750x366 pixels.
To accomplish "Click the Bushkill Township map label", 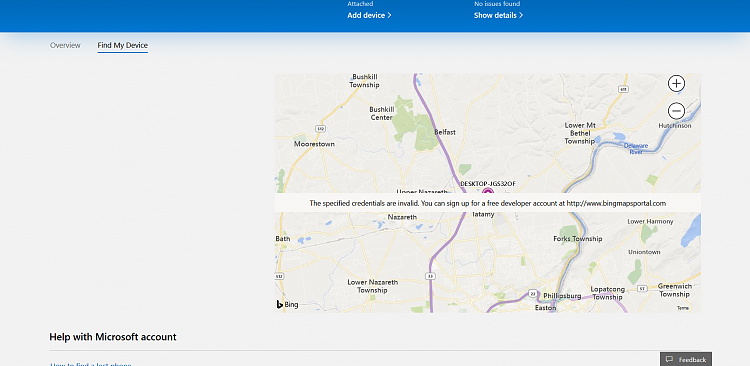I will click(x=364, y=81).
